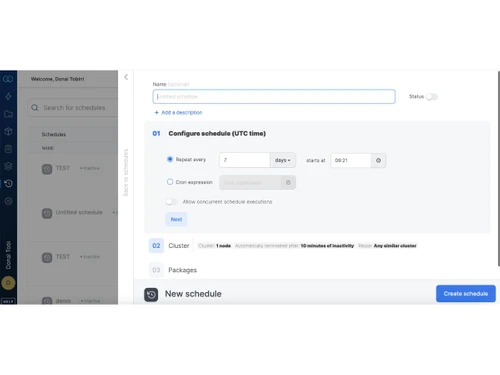Open the cube packages sidebar icon
The width and height of the screenshot is (500, 375).
8,131
